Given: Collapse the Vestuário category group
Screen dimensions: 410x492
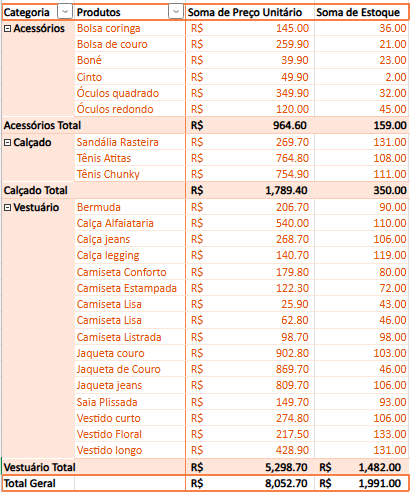Looking at the screenshot, I should point(7,208).
